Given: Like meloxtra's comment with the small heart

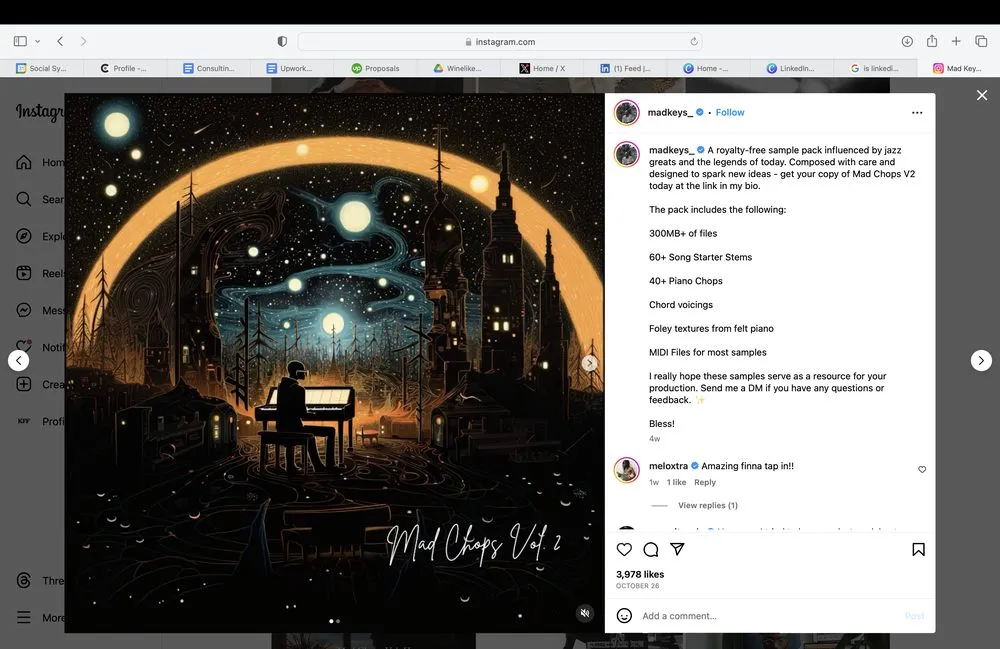Looking at the screenshot, I should click(921, 469).
